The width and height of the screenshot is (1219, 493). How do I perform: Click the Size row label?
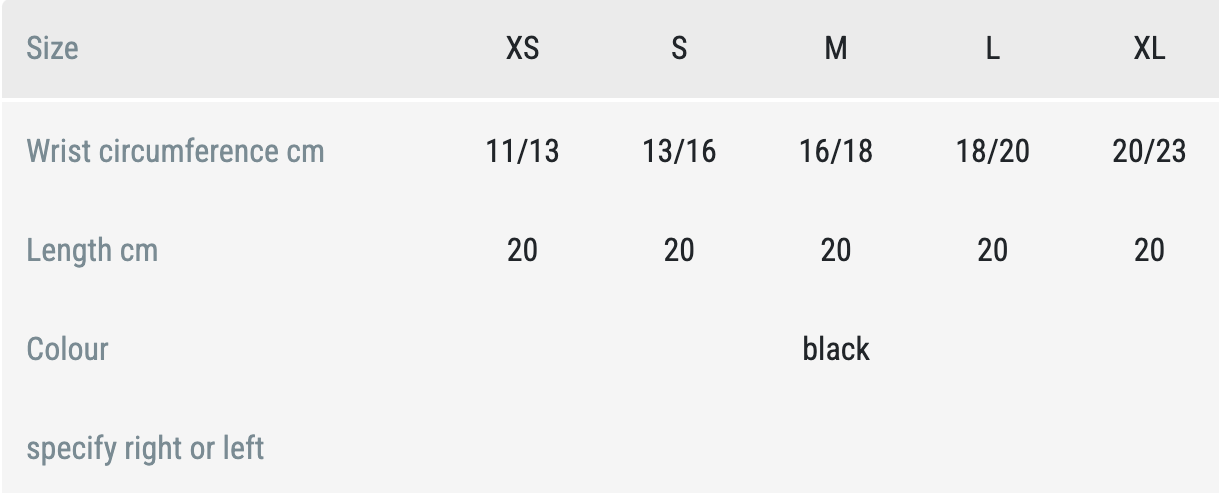coord(52,48)
